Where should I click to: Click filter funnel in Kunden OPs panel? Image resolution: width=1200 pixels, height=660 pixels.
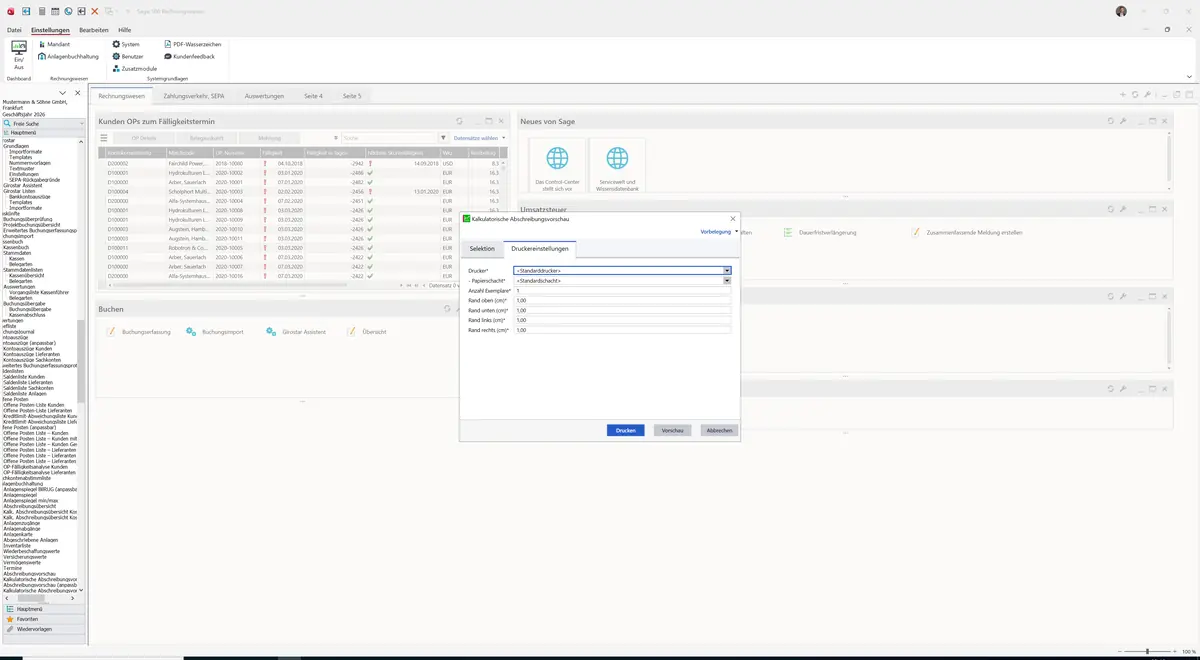coord(443,137)
